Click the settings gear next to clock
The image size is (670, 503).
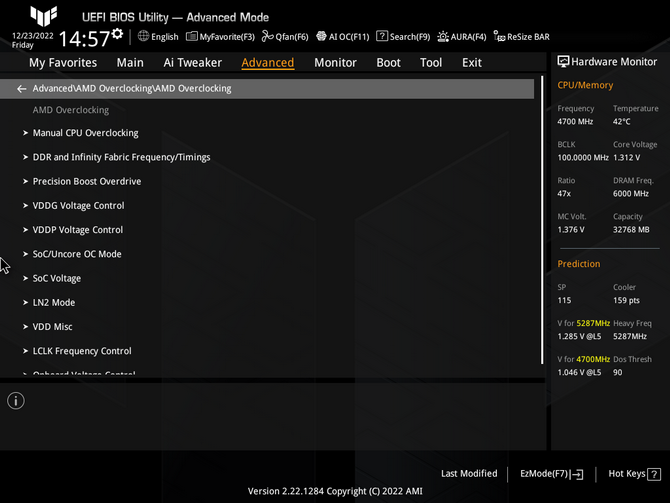tap(117, 33)
